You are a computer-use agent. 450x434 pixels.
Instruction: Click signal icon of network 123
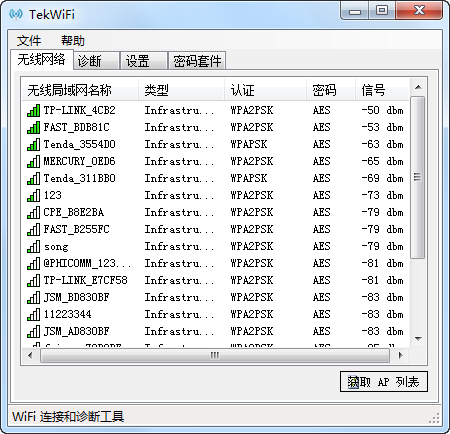[33, 195]
